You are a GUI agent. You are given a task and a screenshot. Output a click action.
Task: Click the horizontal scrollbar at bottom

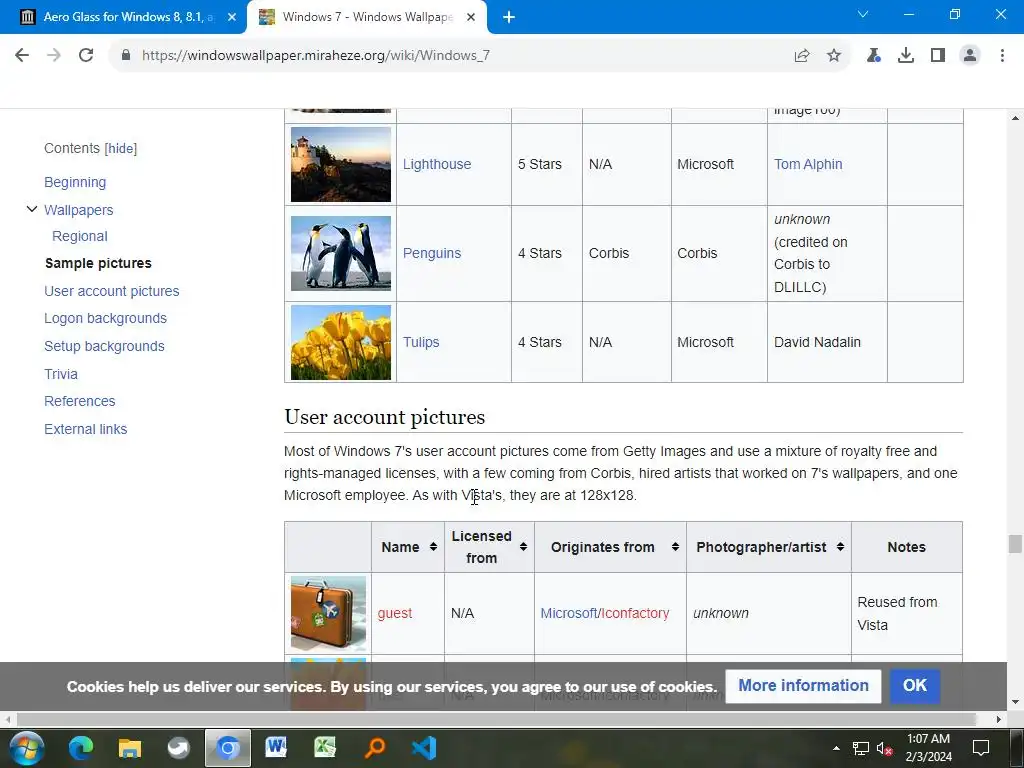(496, 720)
